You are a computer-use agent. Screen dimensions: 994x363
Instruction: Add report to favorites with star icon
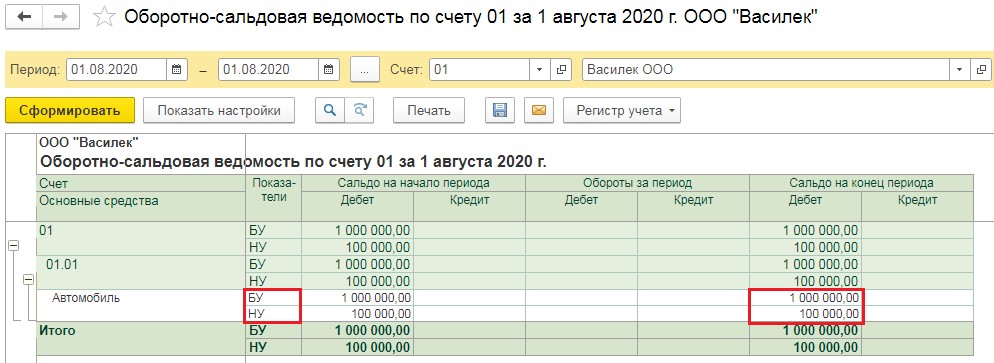103,17
